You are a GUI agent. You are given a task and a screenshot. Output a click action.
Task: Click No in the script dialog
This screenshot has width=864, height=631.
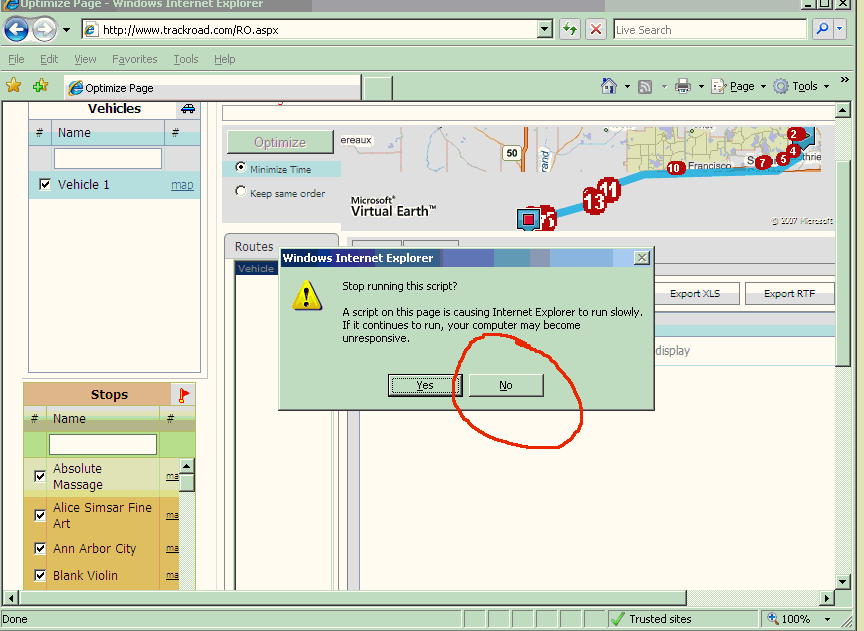coord(506,385)
